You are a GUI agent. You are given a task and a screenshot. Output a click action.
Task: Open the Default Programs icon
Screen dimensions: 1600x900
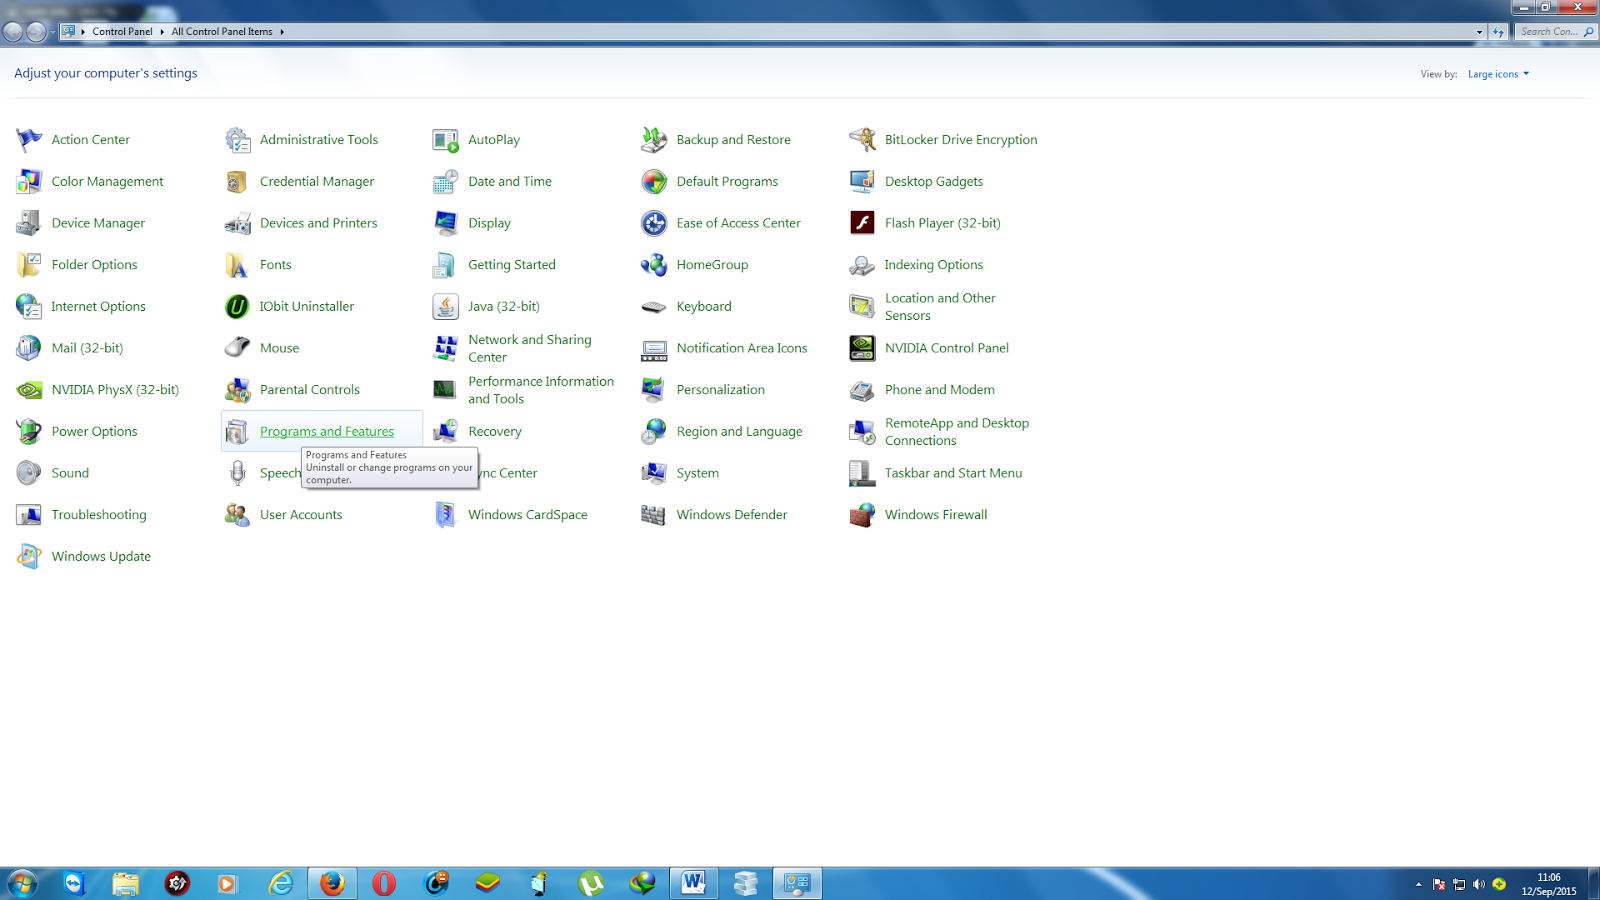(654, 182)
